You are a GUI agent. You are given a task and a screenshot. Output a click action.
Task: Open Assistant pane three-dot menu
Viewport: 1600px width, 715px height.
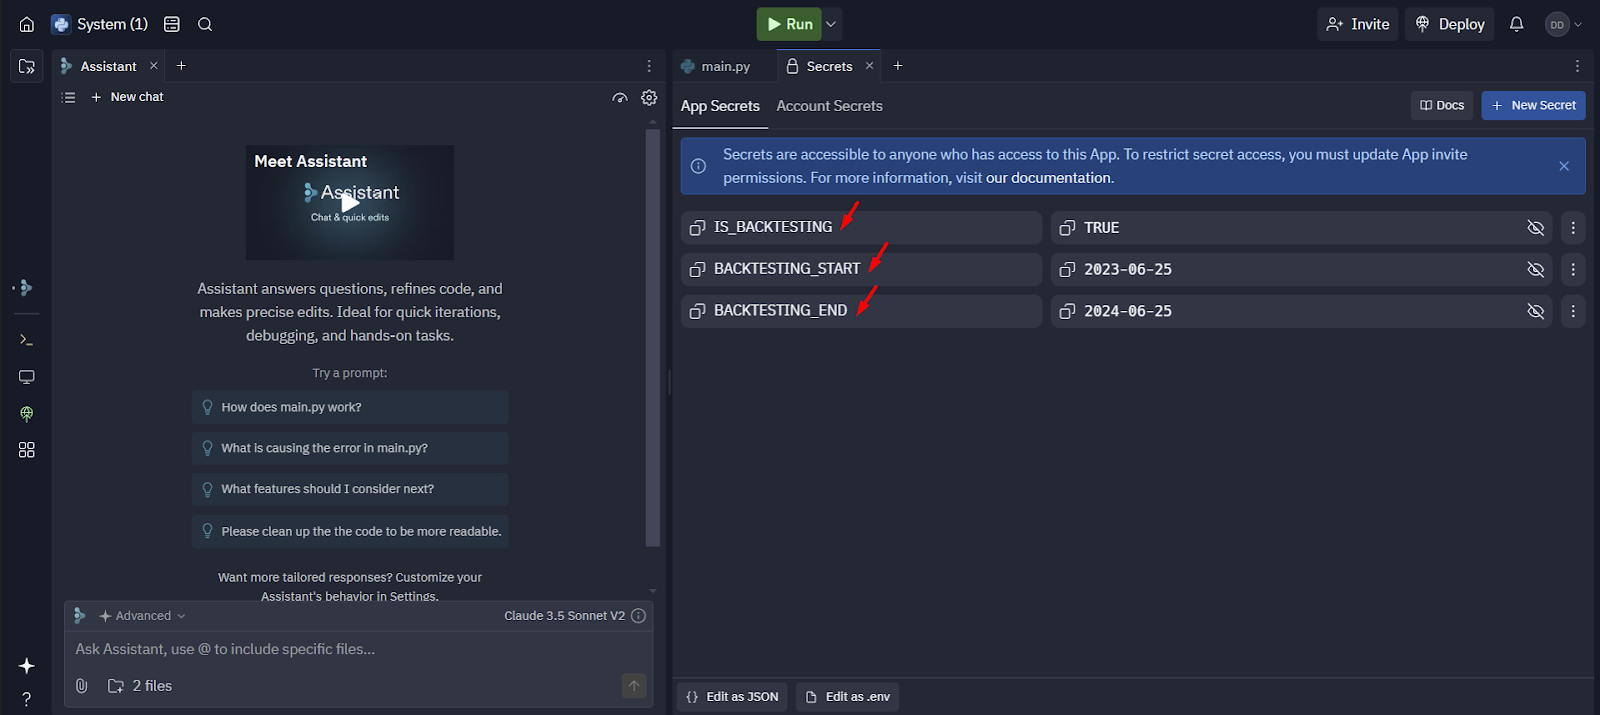click(649, 66)
